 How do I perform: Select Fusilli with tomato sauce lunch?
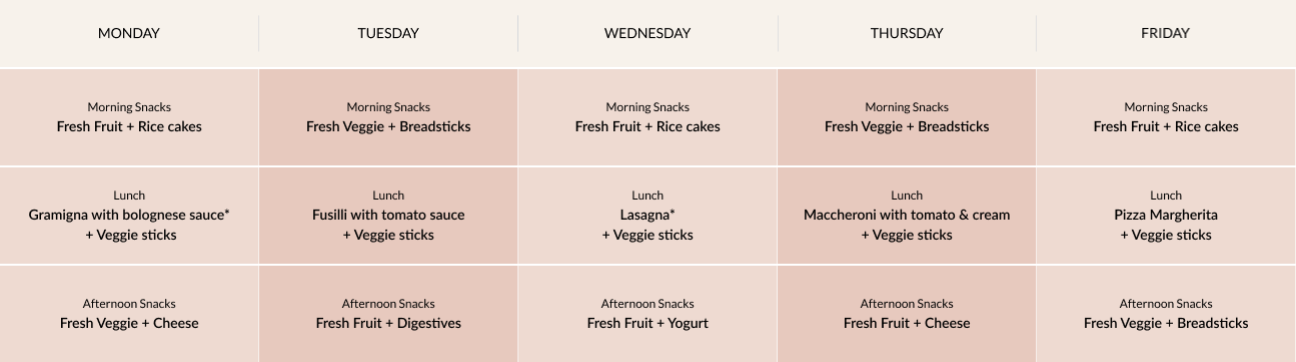click(388, 215)
